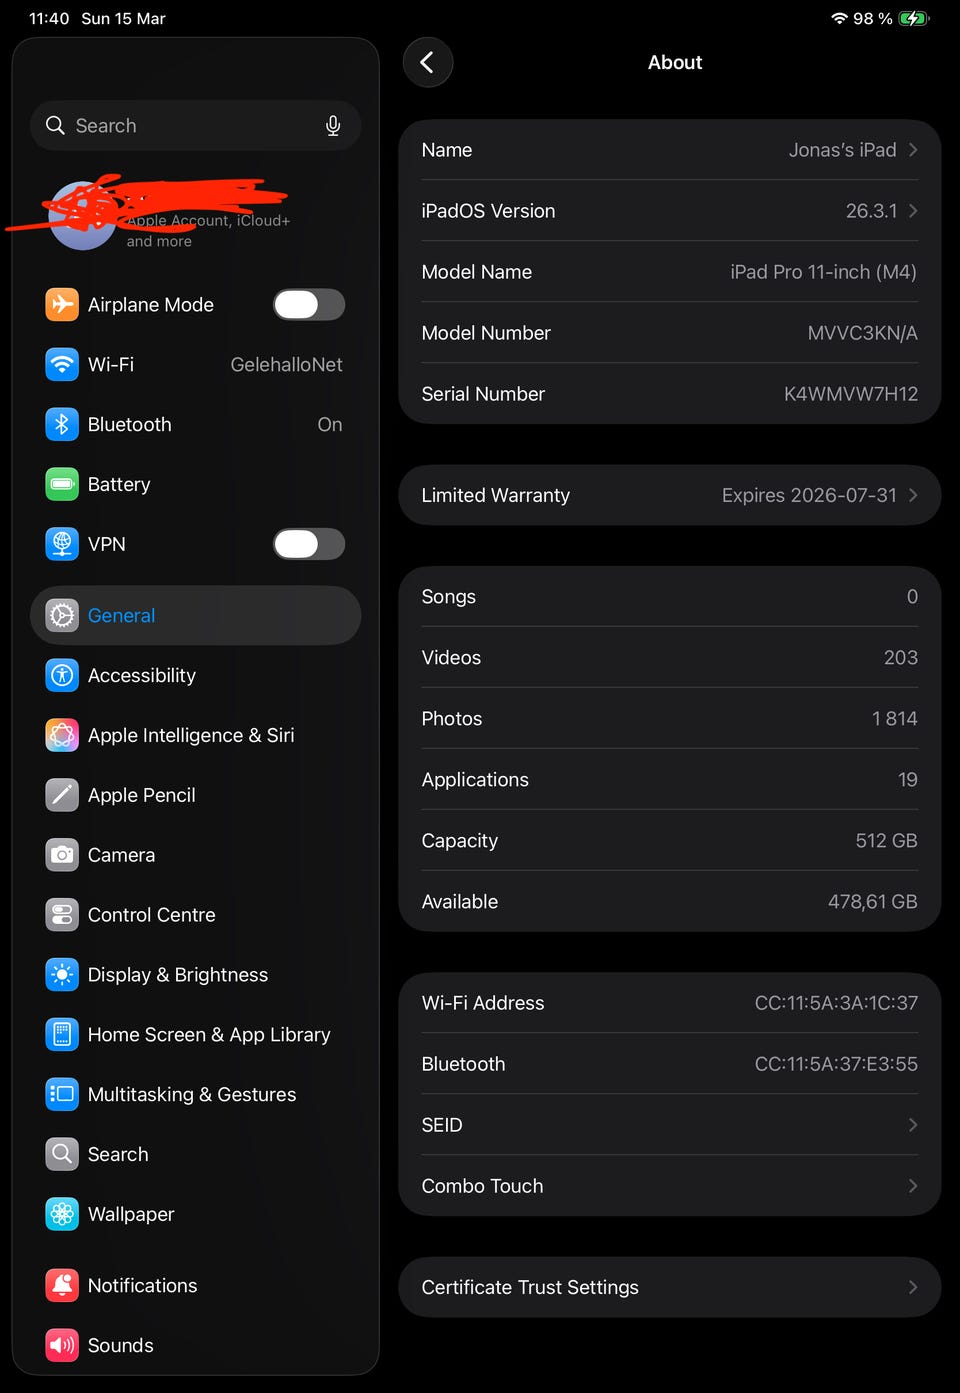960x1393 pixels.
Task: Tap Apple Intelligence & Siri icon
Action: (62, 735)
